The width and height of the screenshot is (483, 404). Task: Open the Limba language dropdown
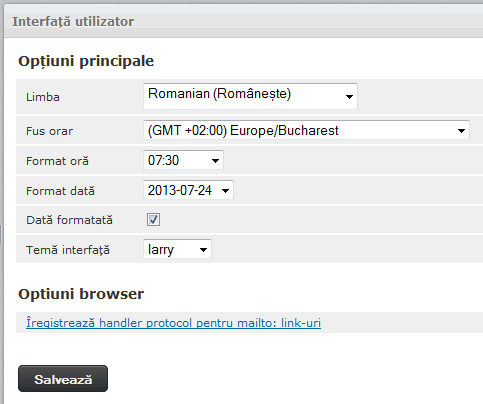click(250, 96)
